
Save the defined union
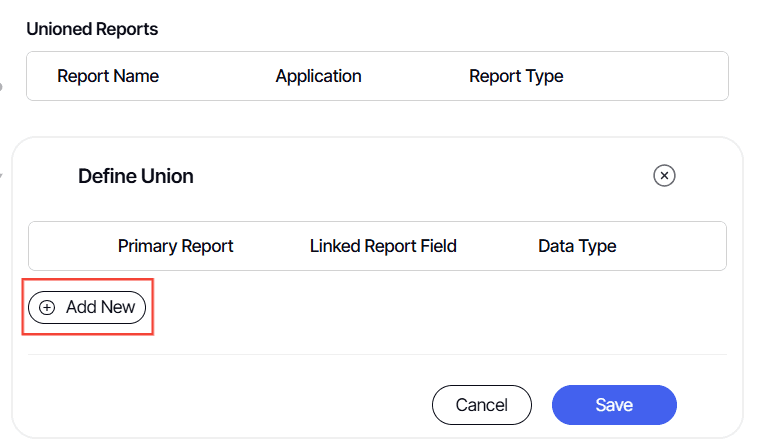pyautogui.click(x=614, y=405)
